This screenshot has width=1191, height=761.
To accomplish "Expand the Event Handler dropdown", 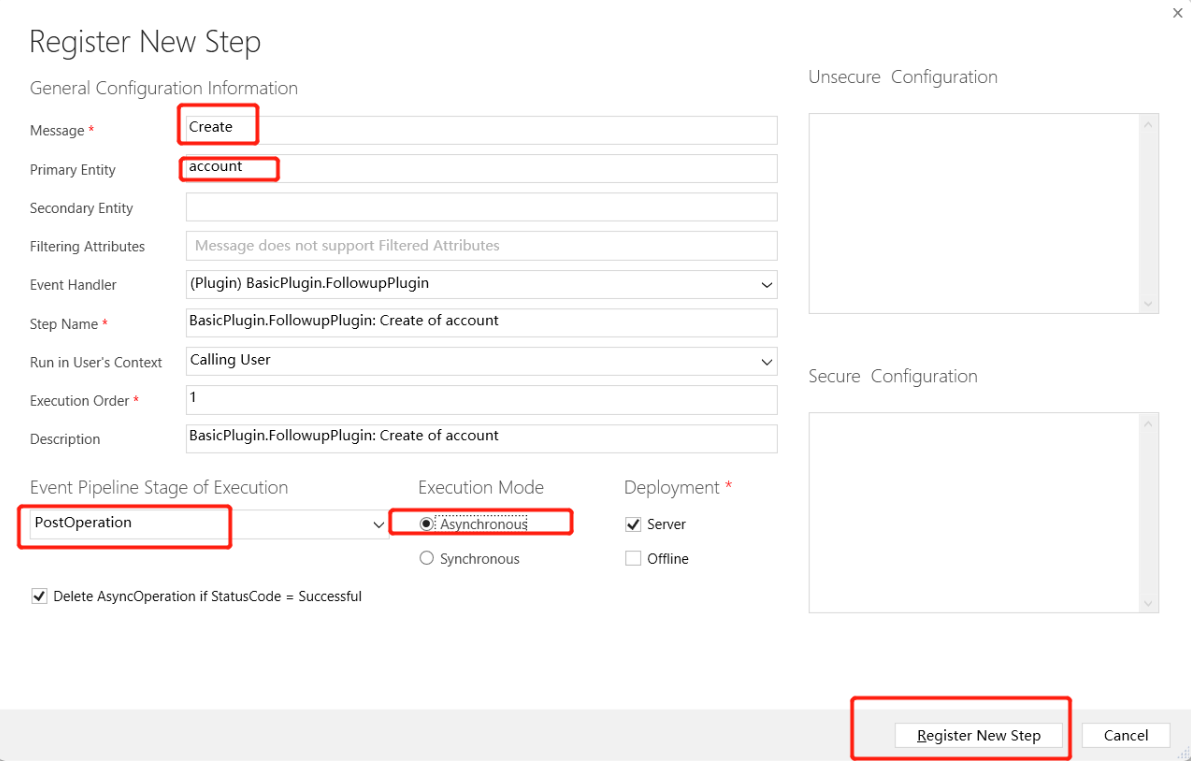I will click(766, 285).
